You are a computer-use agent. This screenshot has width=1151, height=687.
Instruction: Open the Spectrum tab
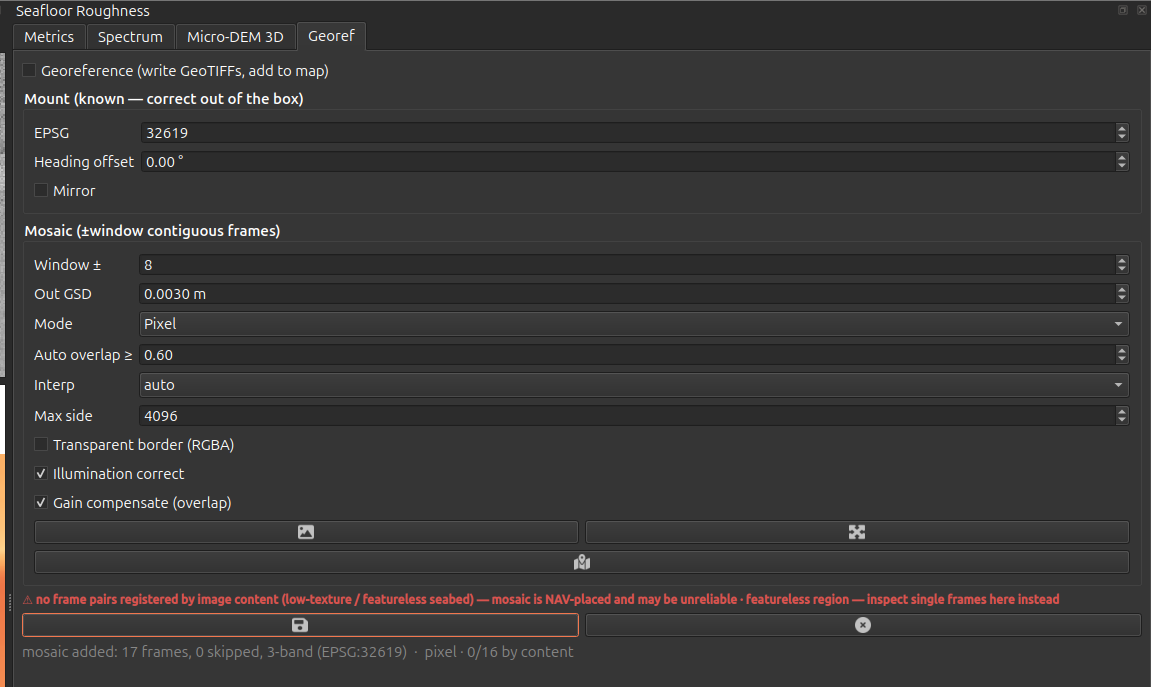130,37
